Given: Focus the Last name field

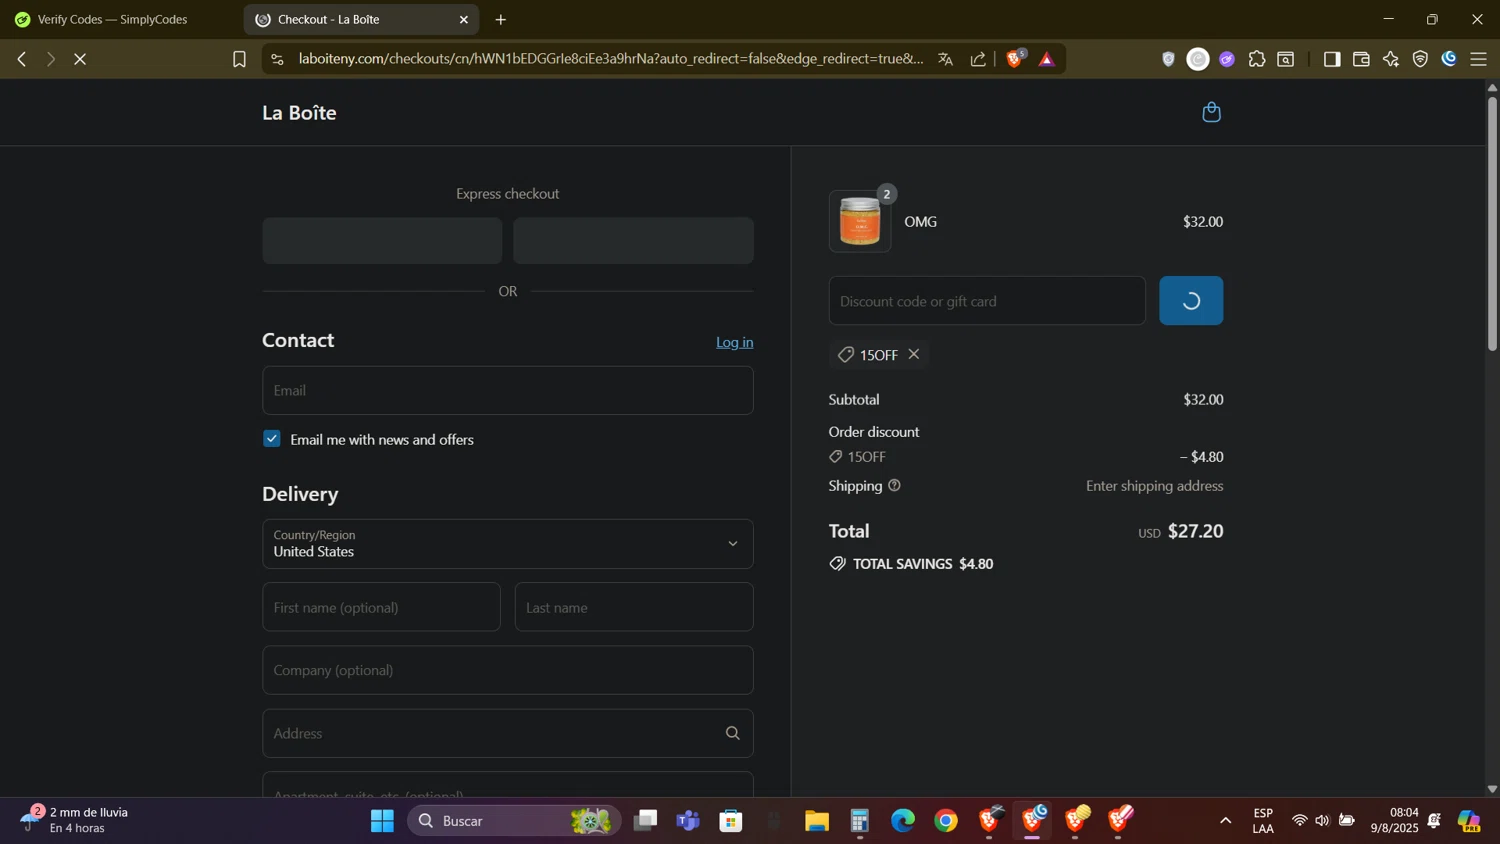Looking at the screenshot, I should [x=634, y=607].
